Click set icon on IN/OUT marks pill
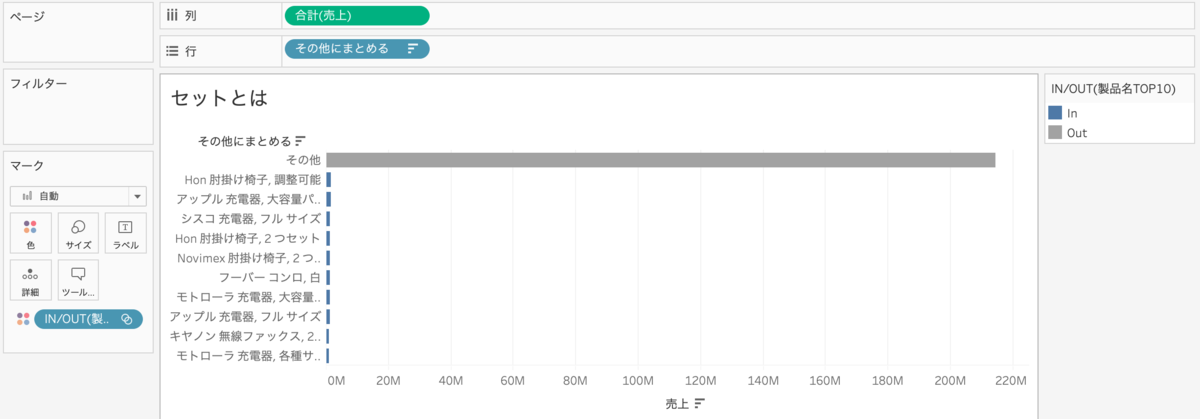 pos(127,319)
